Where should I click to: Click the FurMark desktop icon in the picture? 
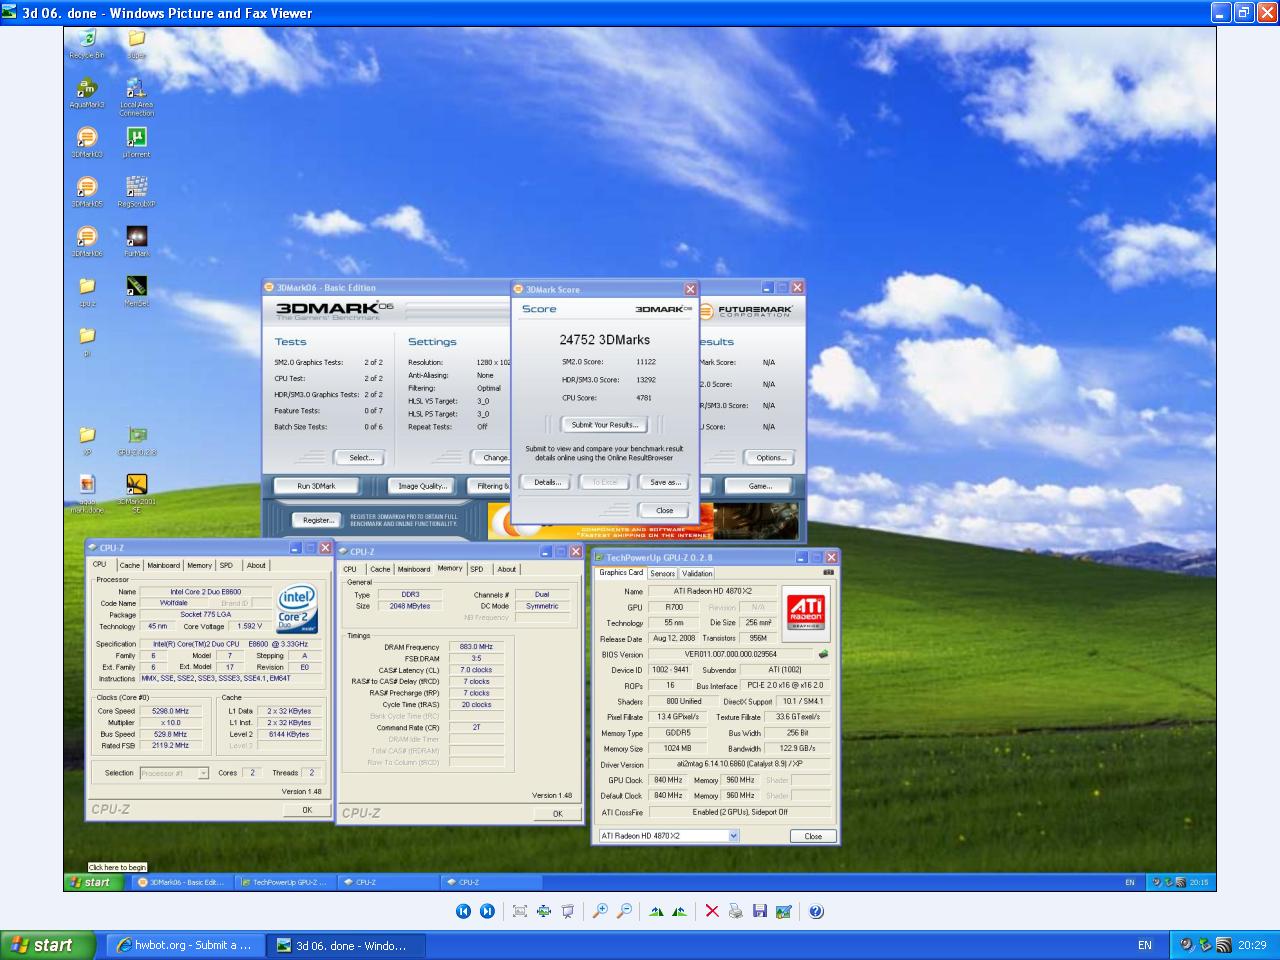click(x=137, y=240)
